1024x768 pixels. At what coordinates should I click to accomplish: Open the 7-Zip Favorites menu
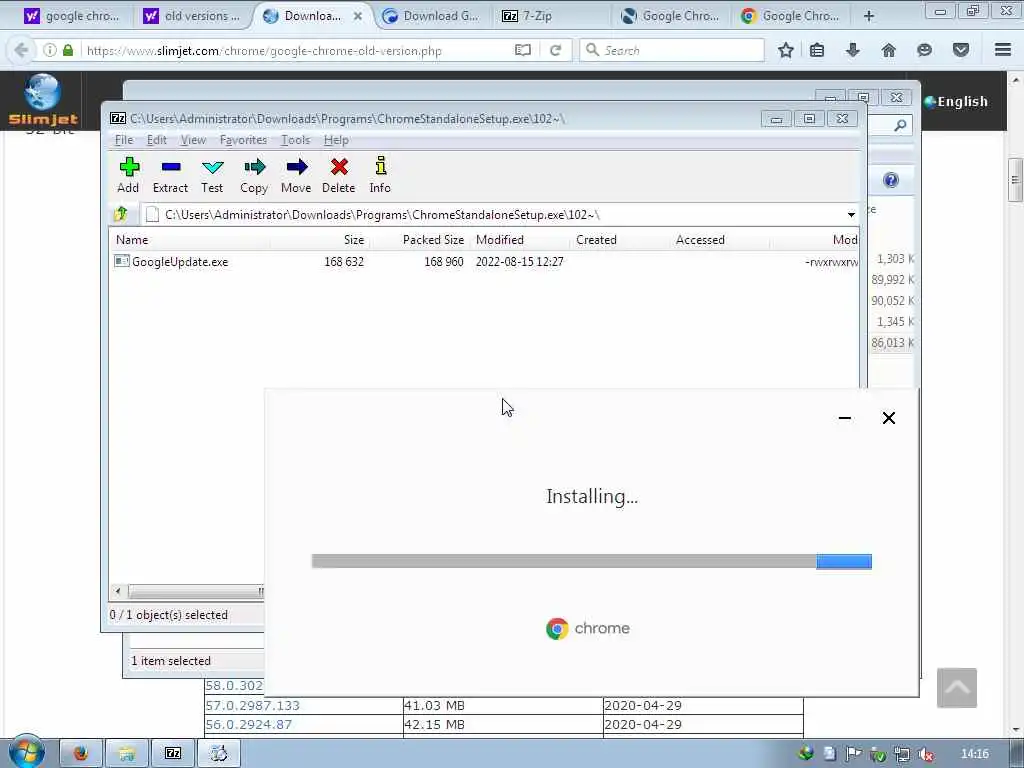pos(243,140)
